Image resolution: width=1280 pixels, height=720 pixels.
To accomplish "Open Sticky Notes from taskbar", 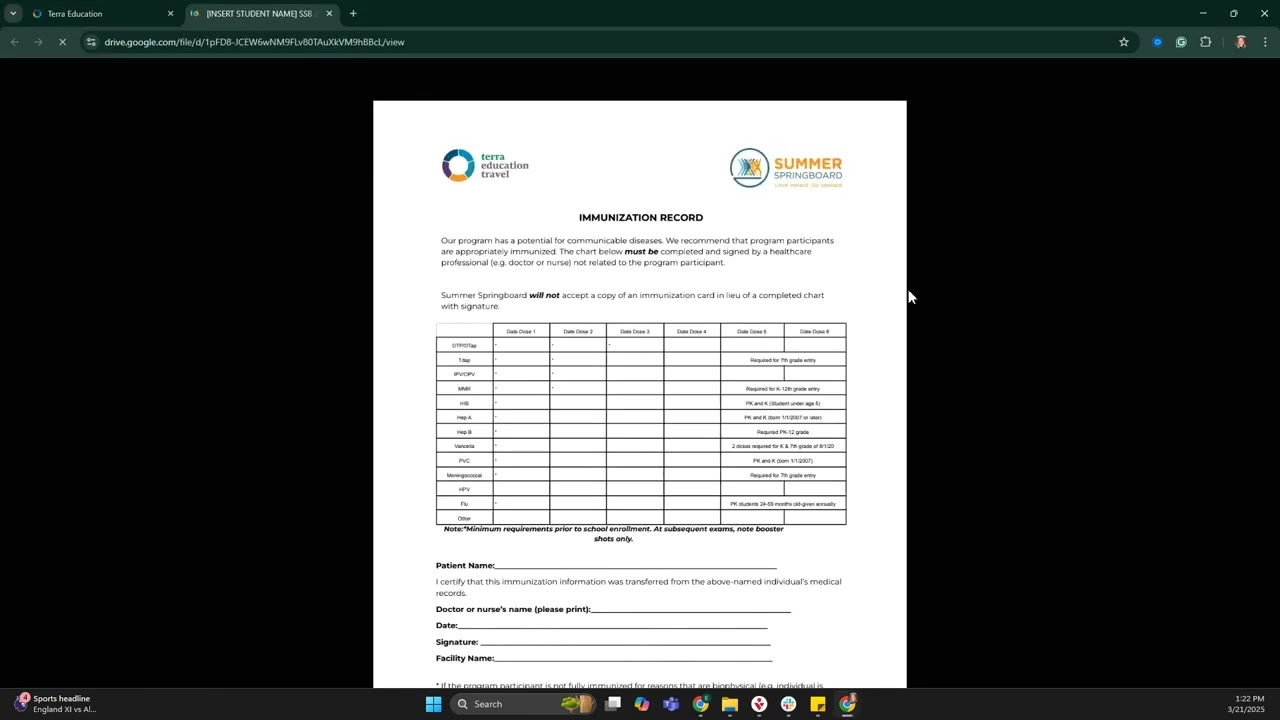I will pyautogui.click(x=818, y=704).
